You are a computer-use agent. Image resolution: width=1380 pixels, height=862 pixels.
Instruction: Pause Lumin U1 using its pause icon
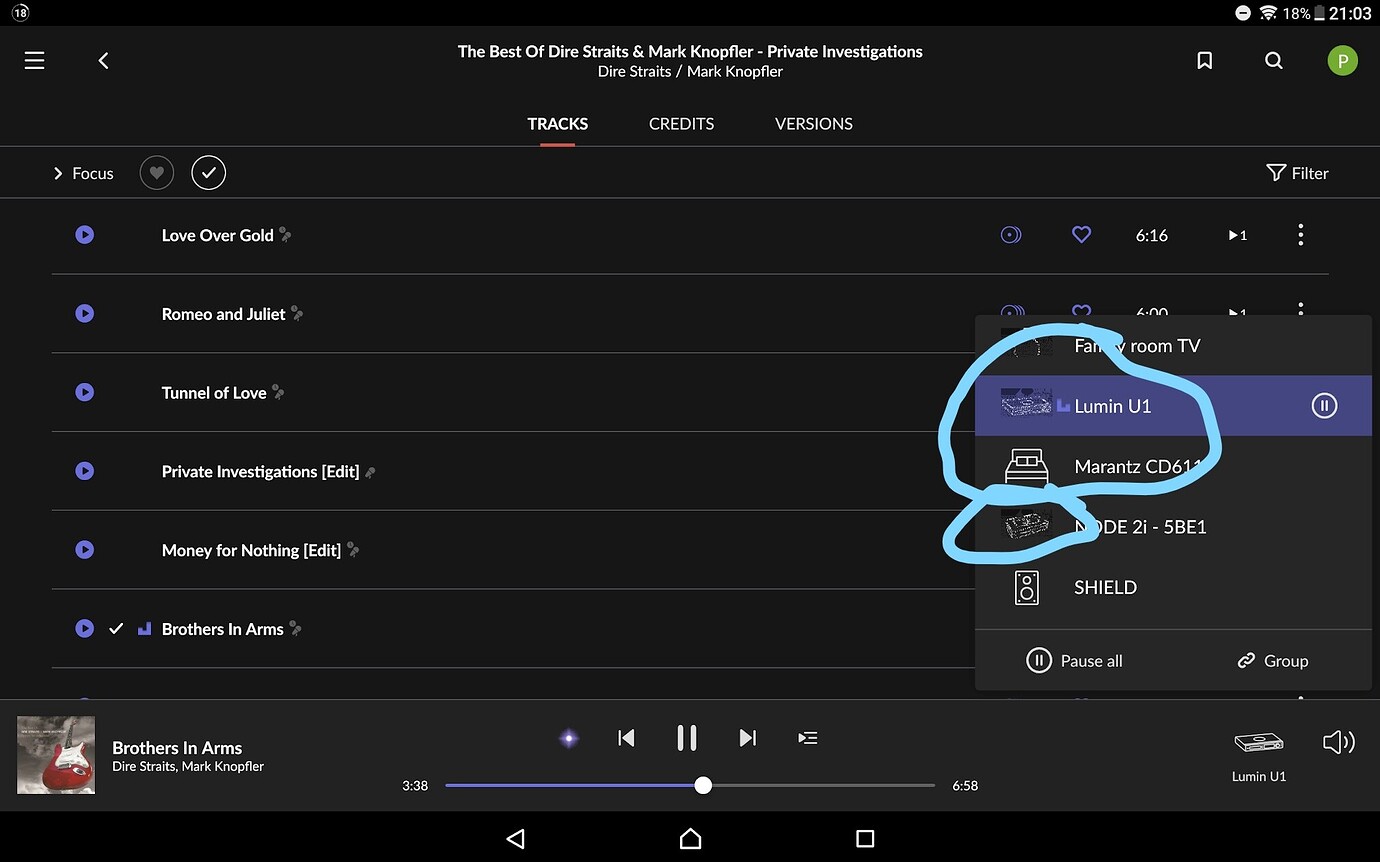[x=1324, y=405]
